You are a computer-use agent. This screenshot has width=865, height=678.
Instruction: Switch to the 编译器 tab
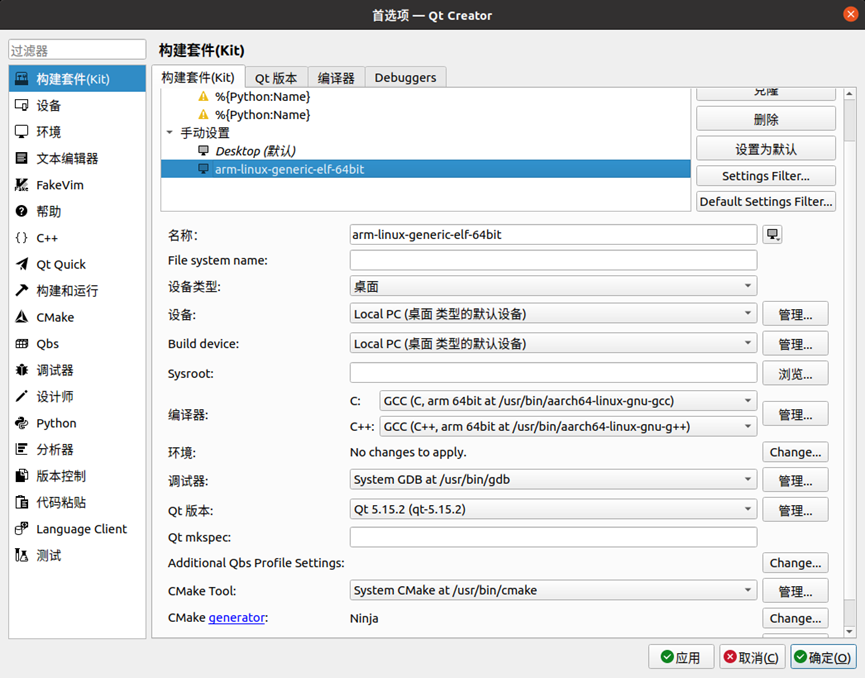pos(336,78)
